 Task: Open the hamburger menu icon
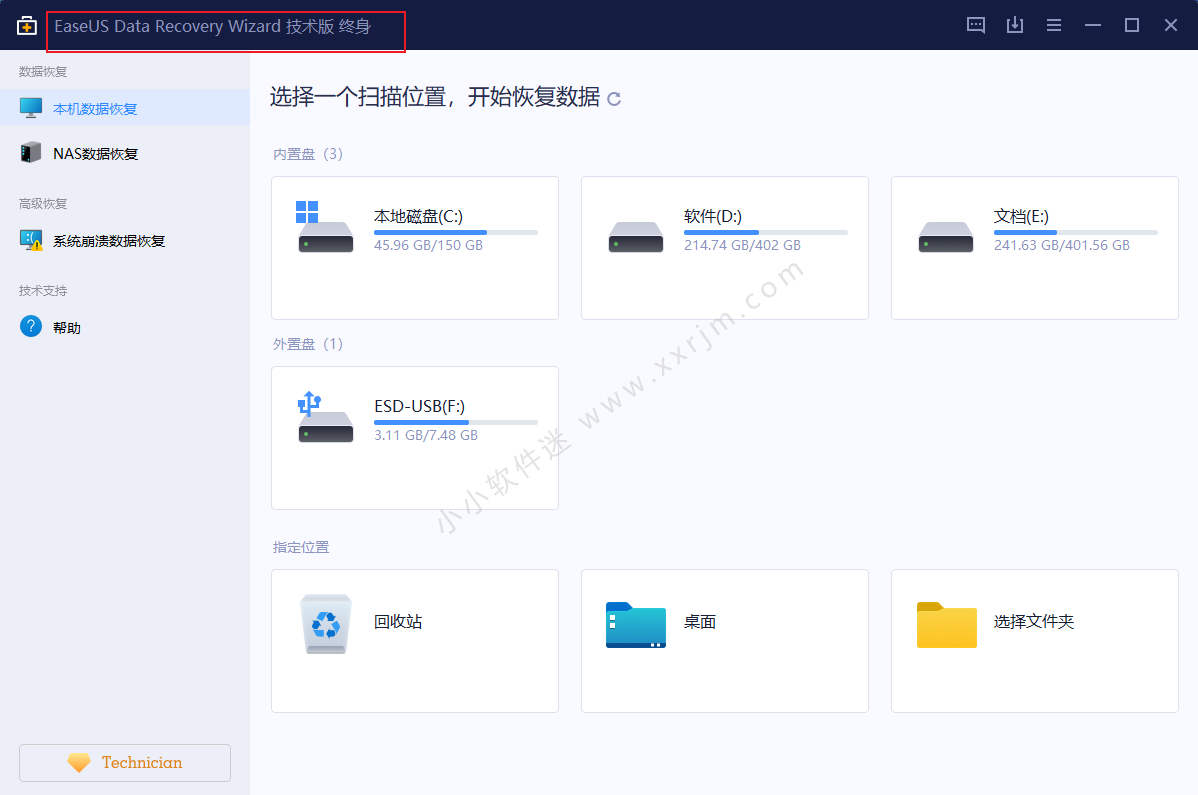1054,25
